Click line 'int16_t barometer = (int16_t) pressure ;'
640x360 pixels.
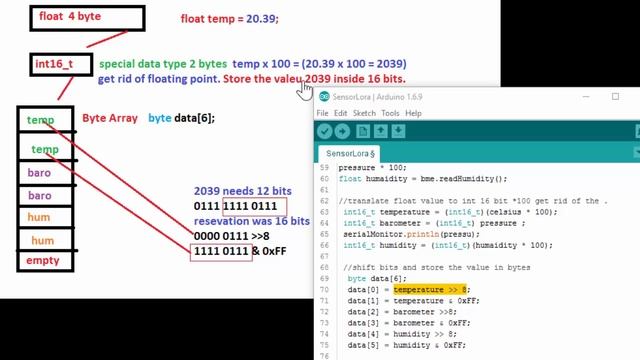pos(434,223)
